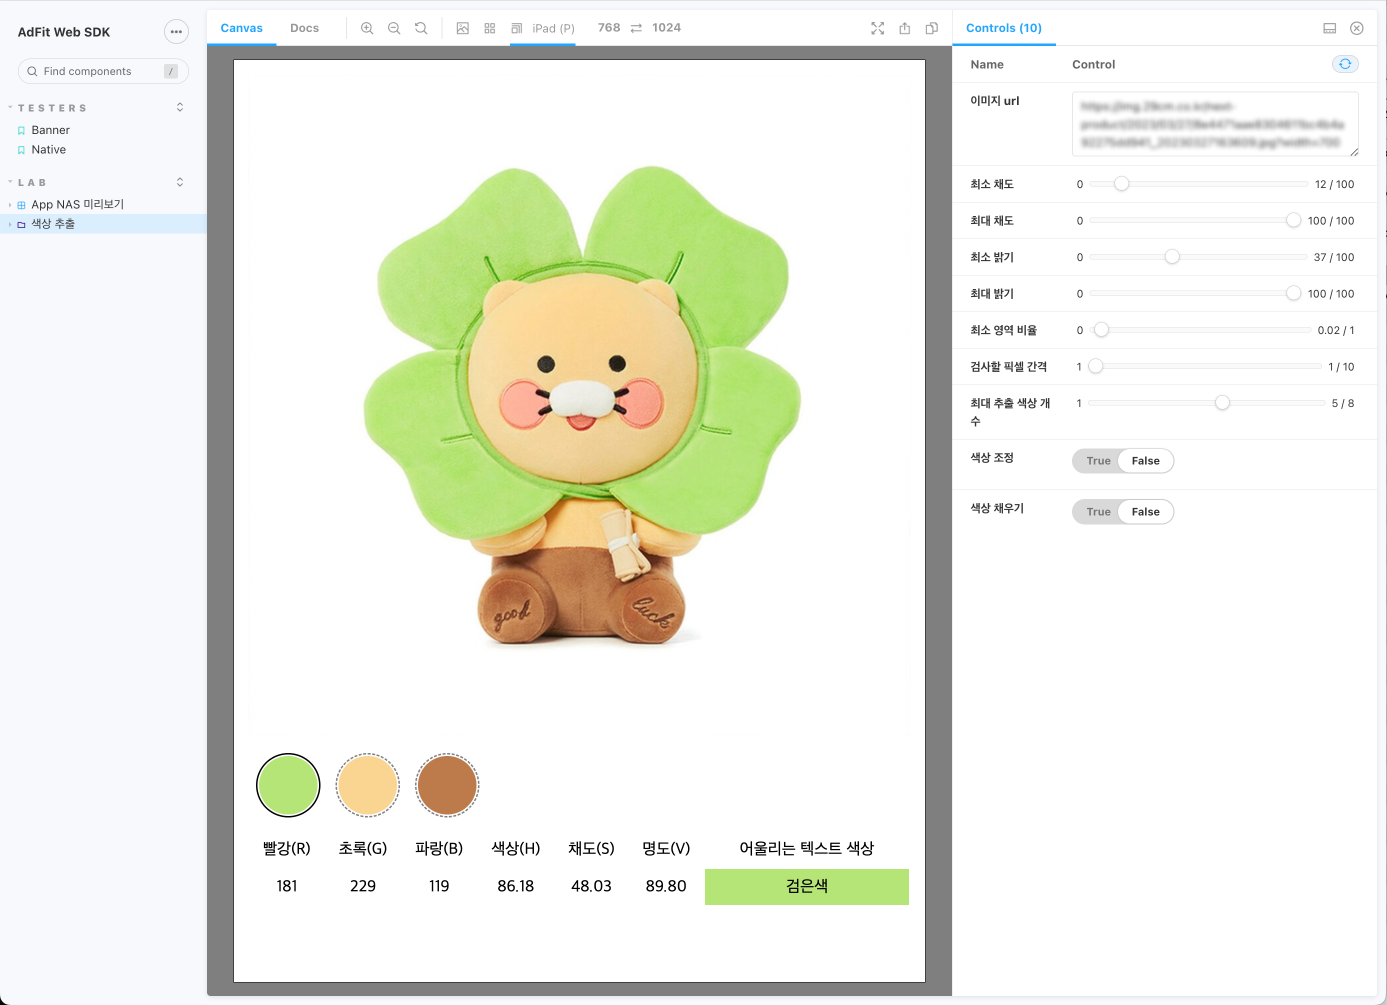1387x1005 pixels.
Task: Click the magnifier icon in Find components
Action: [x=33, y=71]
